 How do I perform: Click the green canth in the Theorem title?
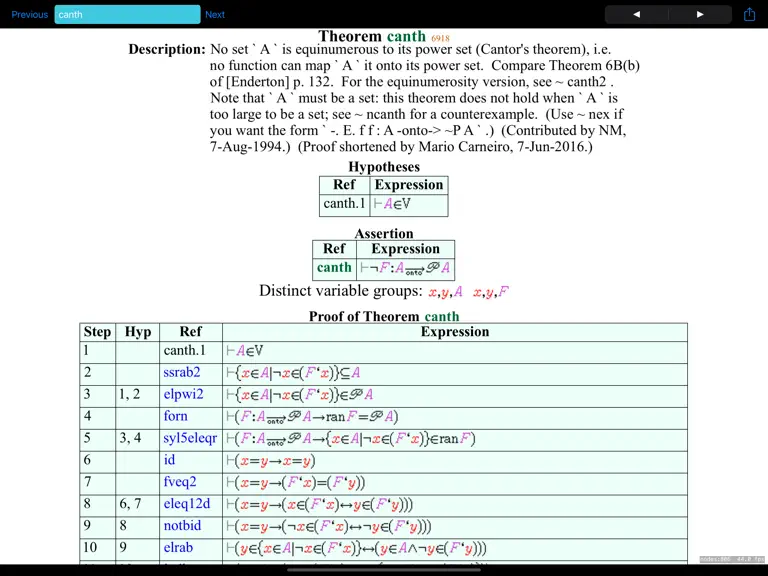(406, 36)
